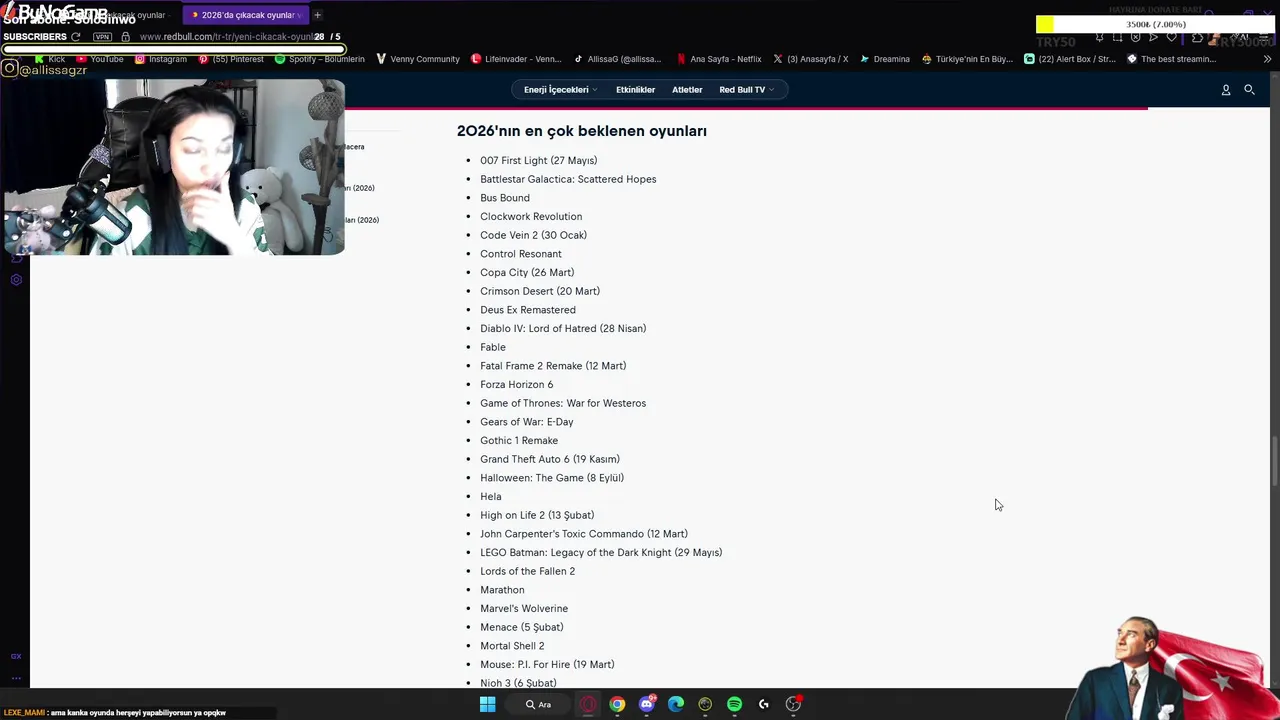This screenshot has height=720, width=1280.
Task: Click the VPN badge in address bar
Action: pyautogui.click(x=102, y=37)
